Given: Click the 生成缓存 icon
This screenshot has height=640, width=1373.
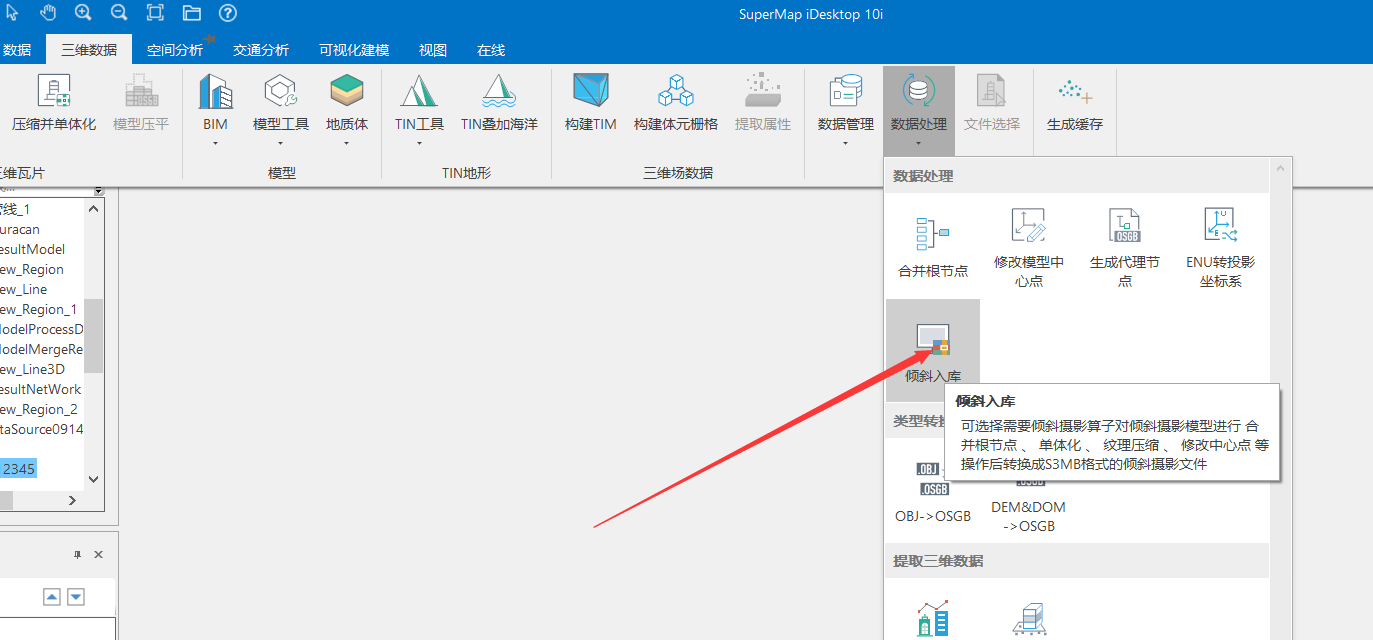Looking at the screenshot, I should coord(1075,91).
